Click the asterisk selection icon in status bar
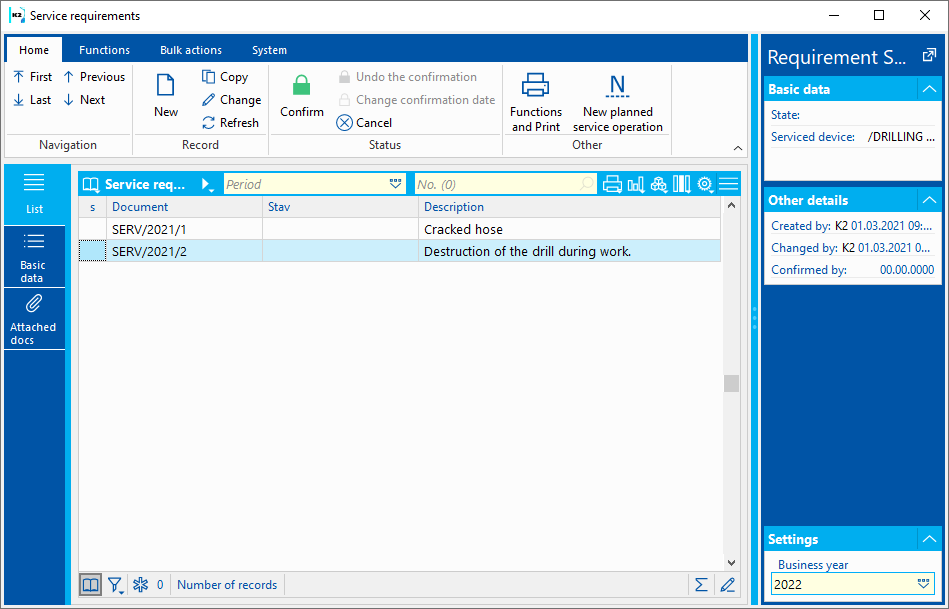This screenshot has width=949, height=609. tap(140, 585)
